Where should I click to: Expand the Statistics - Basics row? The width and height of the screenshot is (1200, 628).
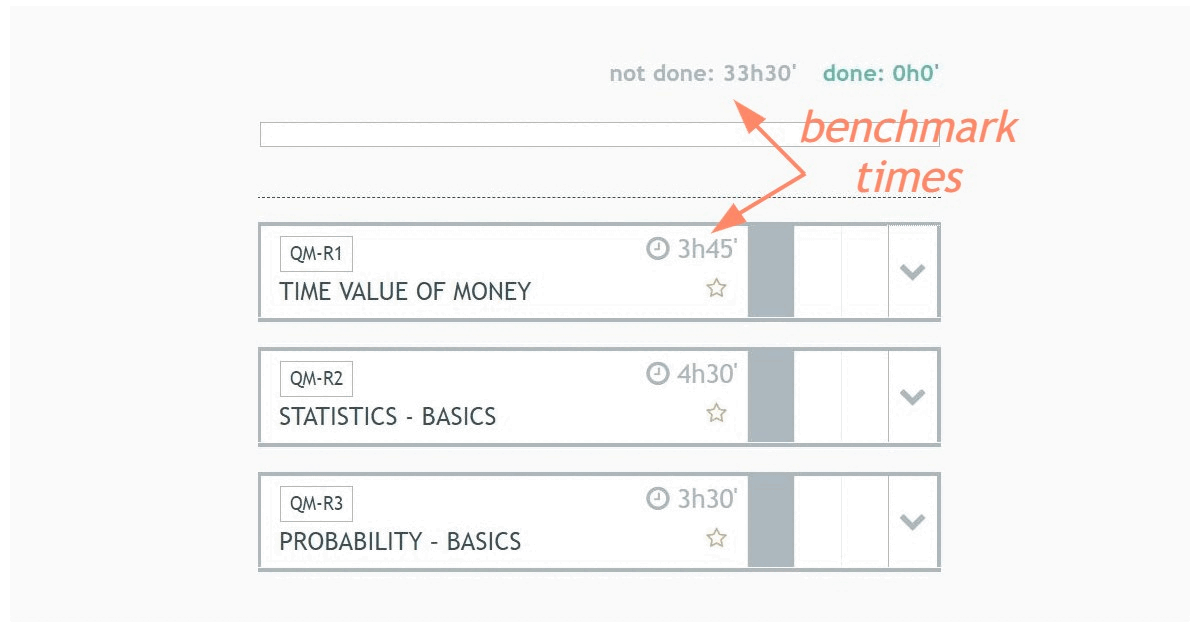point(912,396)
